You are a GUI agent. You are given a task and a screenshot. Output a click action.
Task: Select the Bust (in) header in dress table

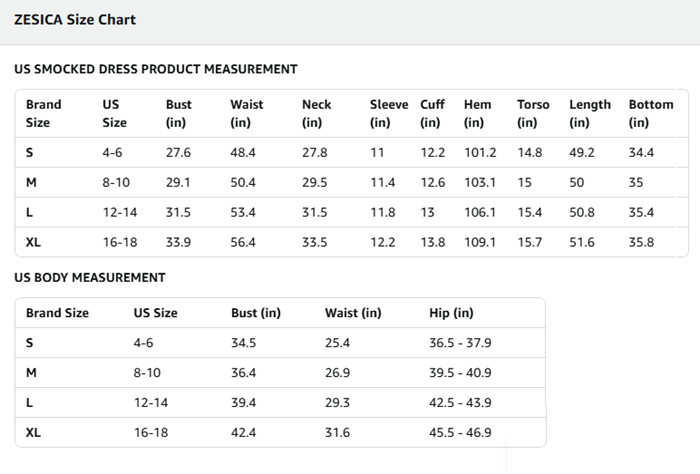click(179, 113)
